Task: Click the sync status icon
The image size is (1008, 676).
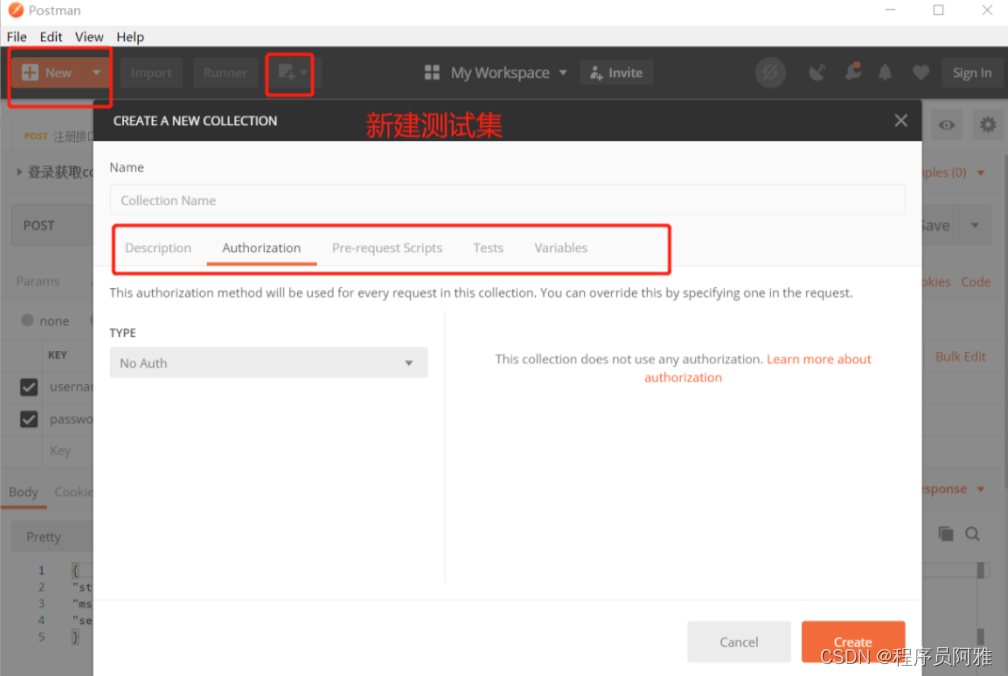Action: [x=770, y=73]
